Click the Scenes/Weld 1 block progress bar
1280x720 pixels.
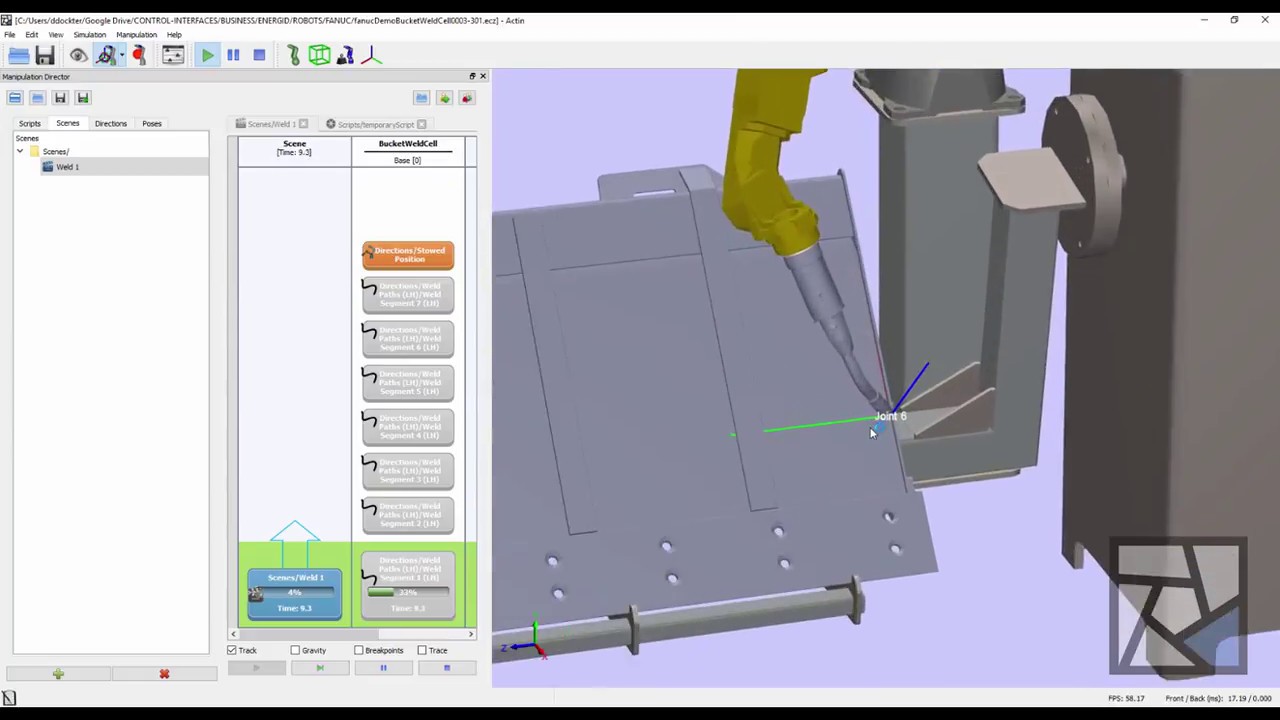(295, 593)
